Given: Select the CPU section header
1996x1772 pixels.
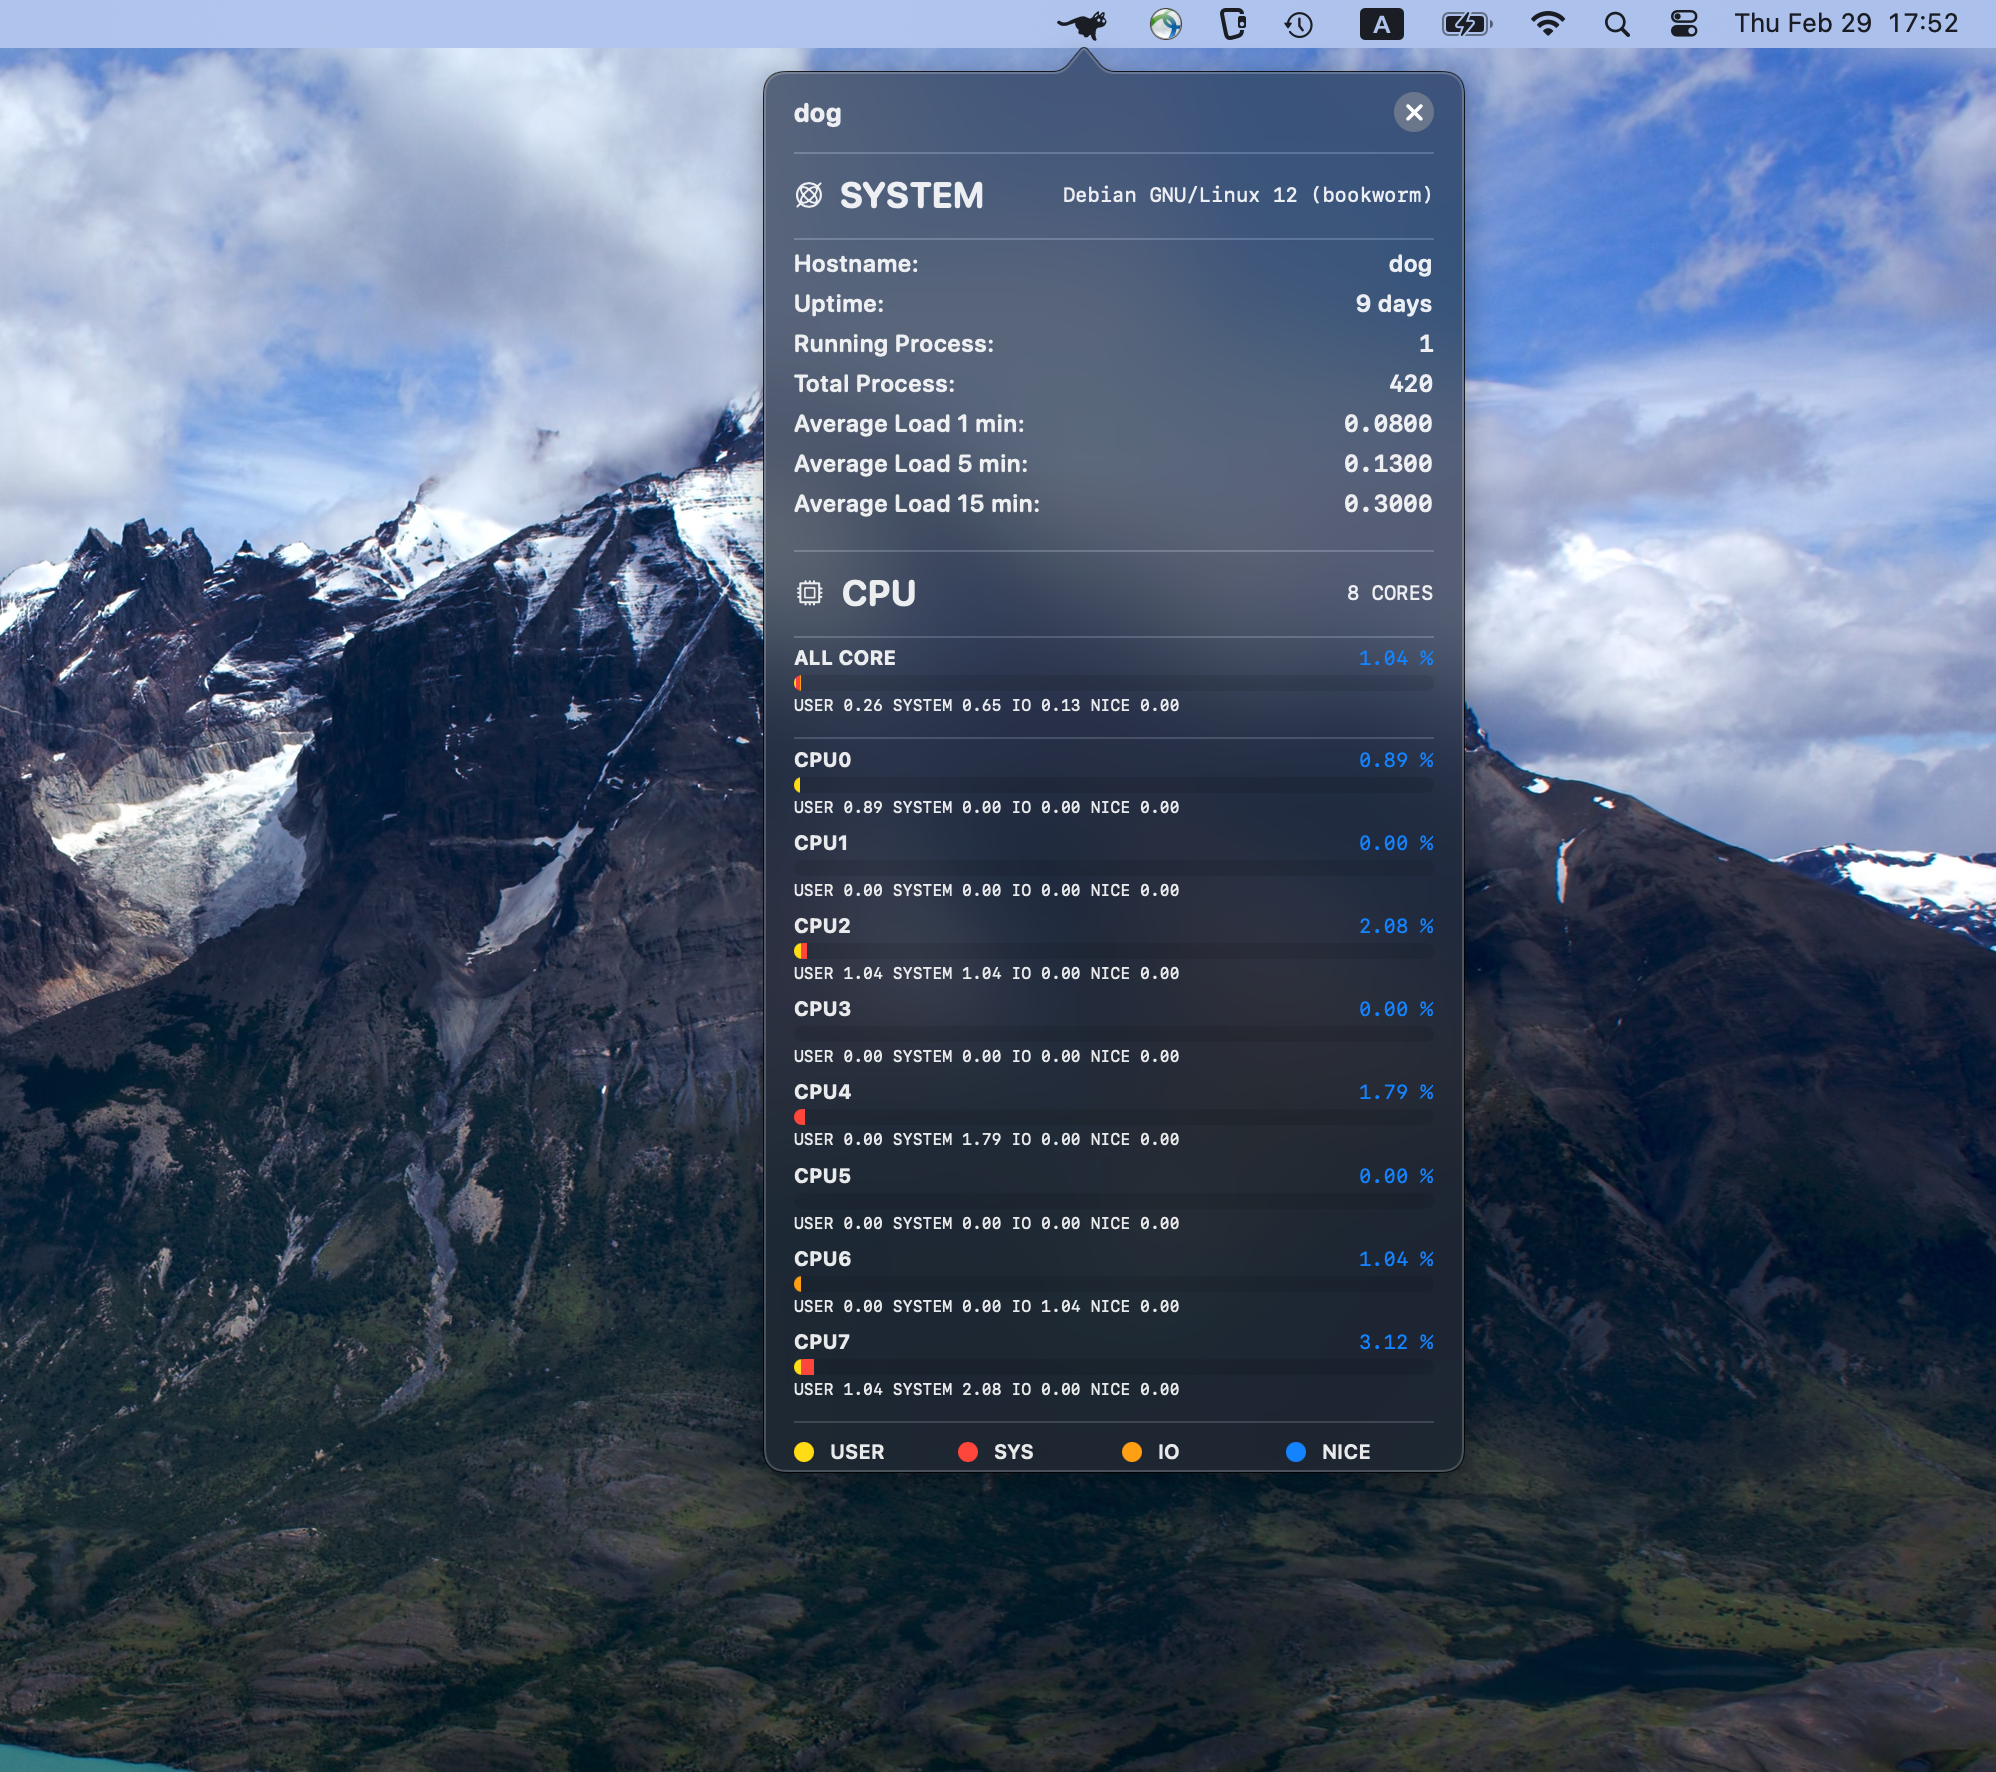Looking at the screenshot, I should tap(878, 592).
